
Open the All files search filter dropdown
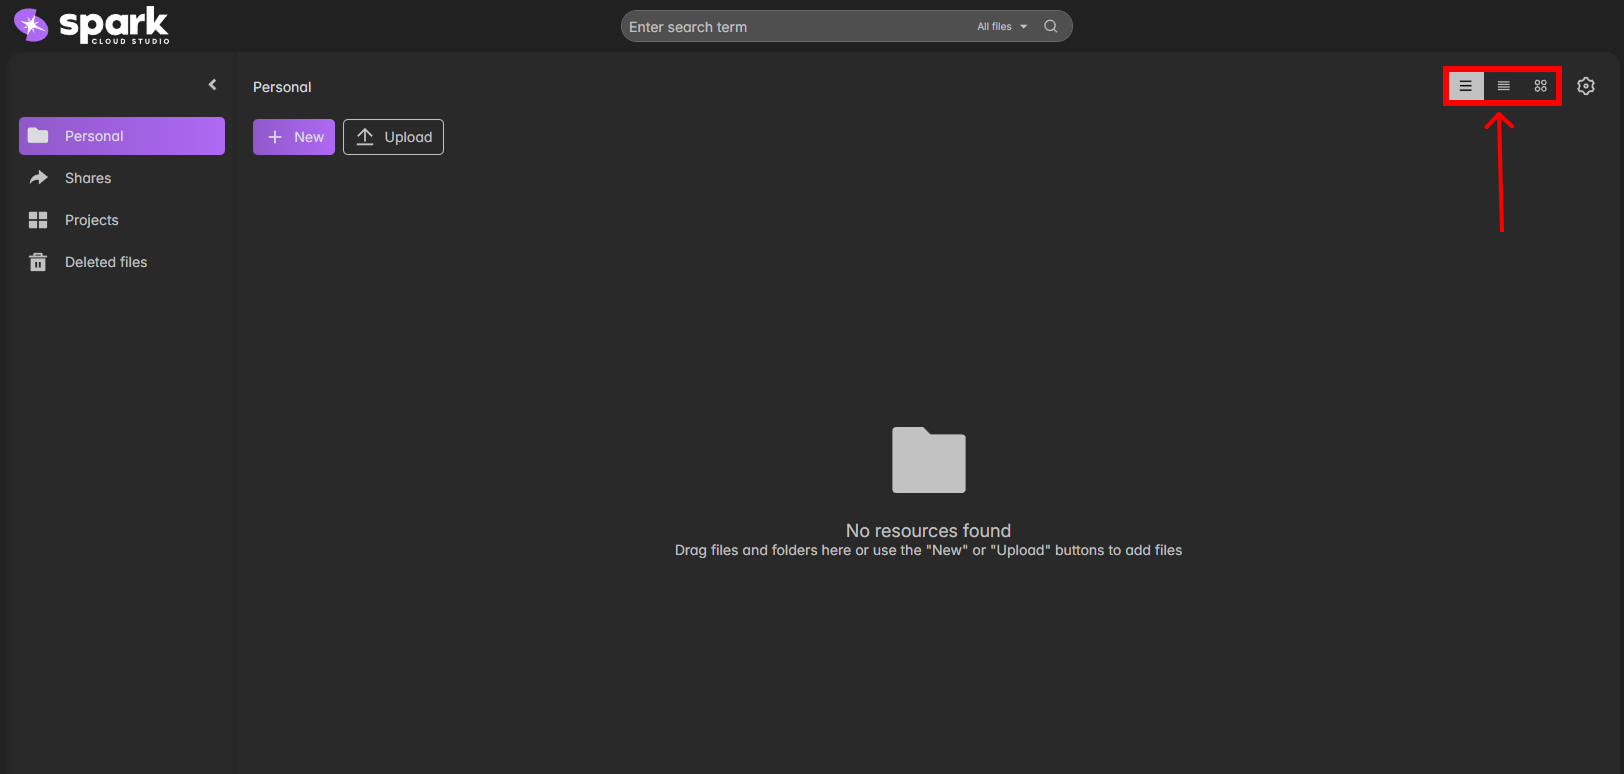pyautogui.click(x=1001, y=27)
